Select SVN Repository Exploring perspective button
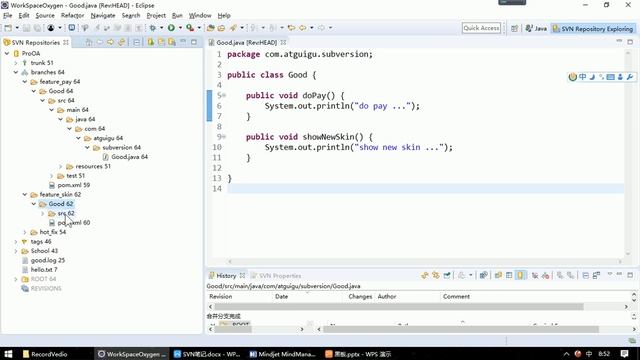640x360 pixels. coord(593,29)
